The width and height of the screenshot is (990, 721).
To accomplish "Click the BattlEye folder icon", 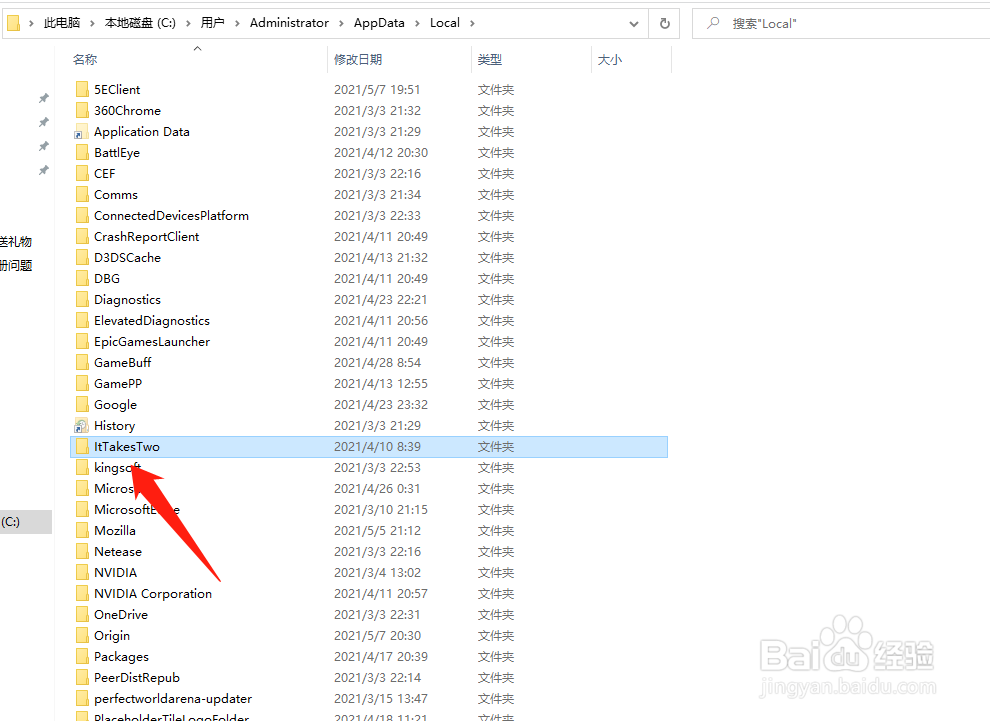I will pos(81,152).
